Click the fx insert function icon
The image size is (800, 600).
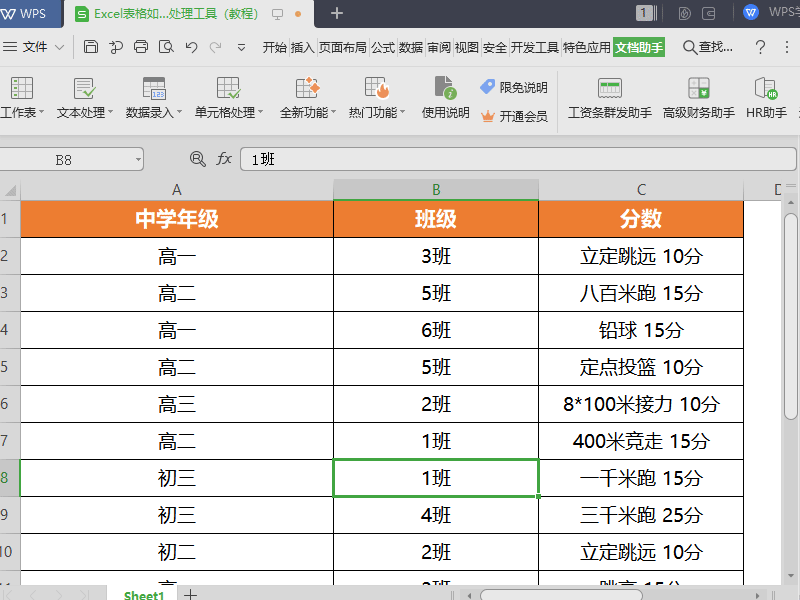(x=224, y=159)
